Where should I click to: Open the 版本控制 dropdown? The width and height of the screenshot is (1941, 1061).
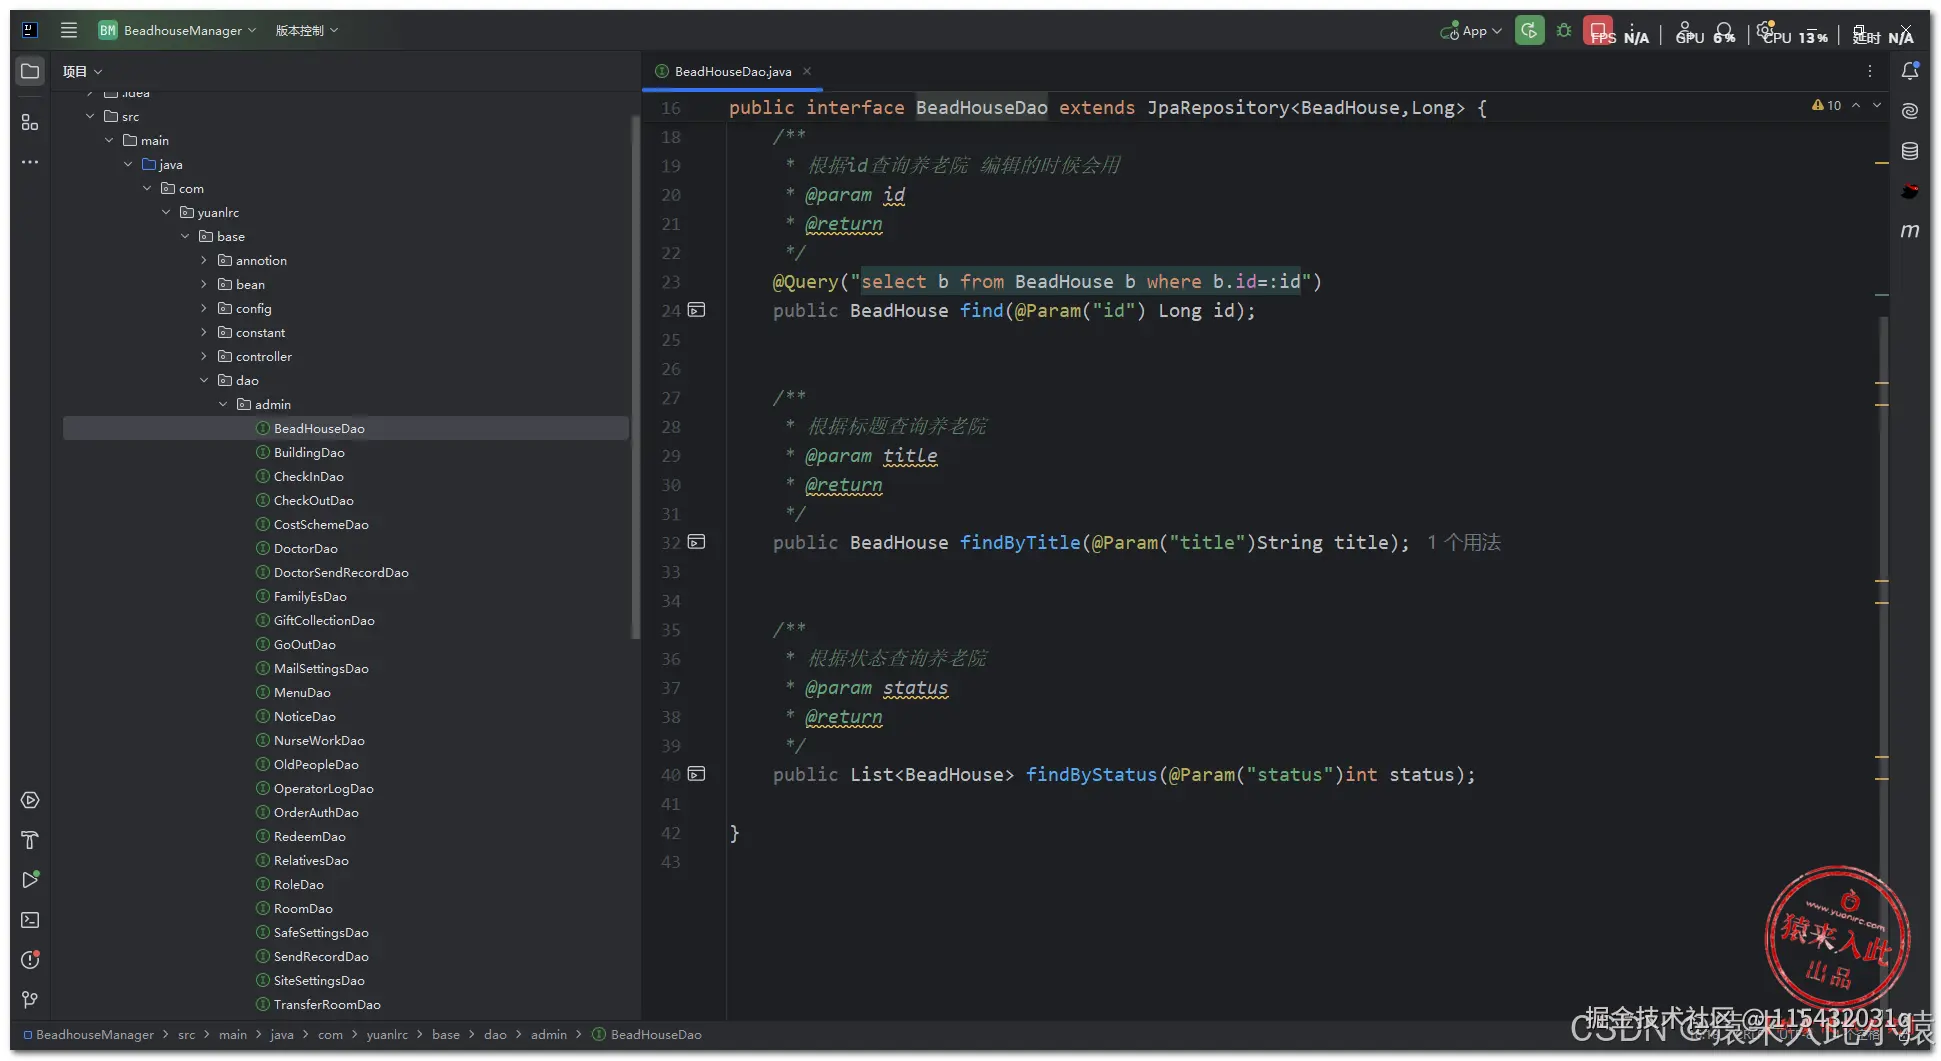click(x=307, y=31)
